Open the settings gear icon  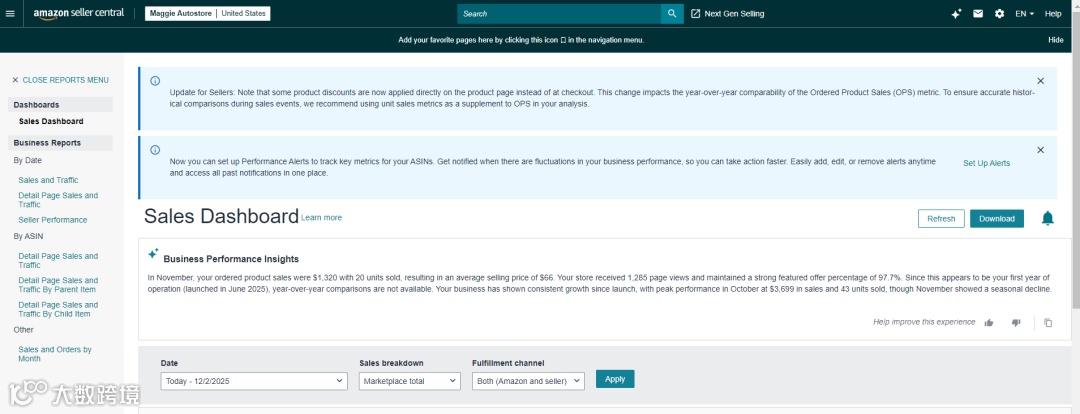[x=999, y=14]
